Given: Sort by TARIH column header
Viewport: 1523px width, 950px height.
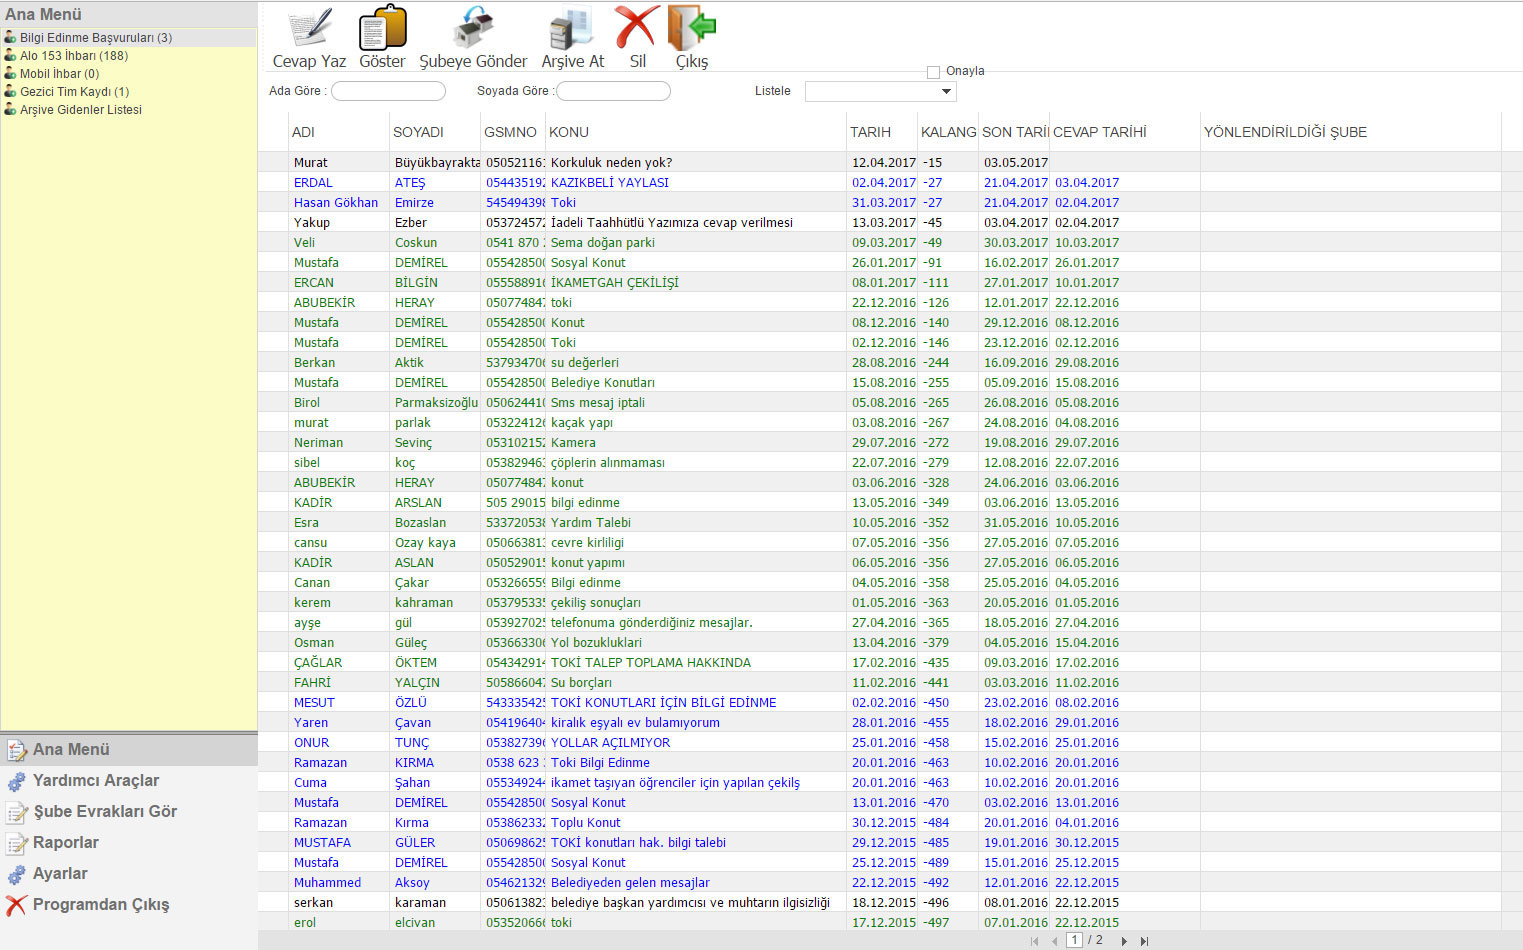Looking at the screenshot, I should coord(882,132).
